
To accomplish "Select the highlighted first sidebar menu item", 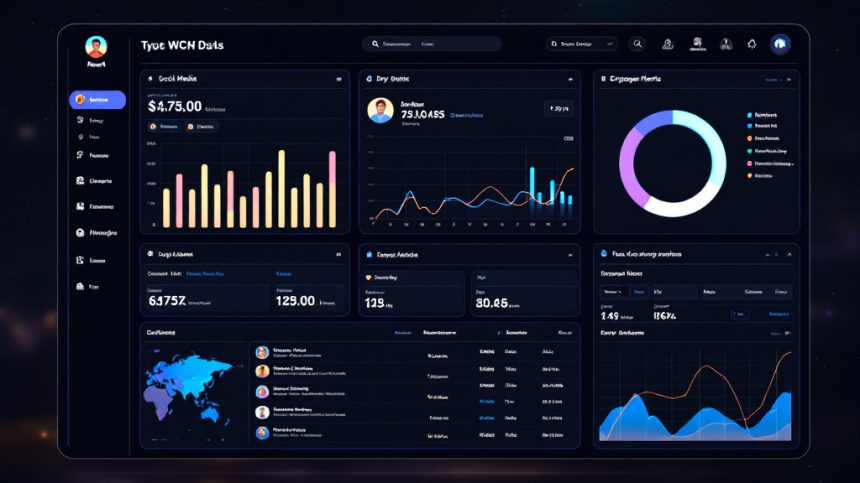I will pos(97,100).
